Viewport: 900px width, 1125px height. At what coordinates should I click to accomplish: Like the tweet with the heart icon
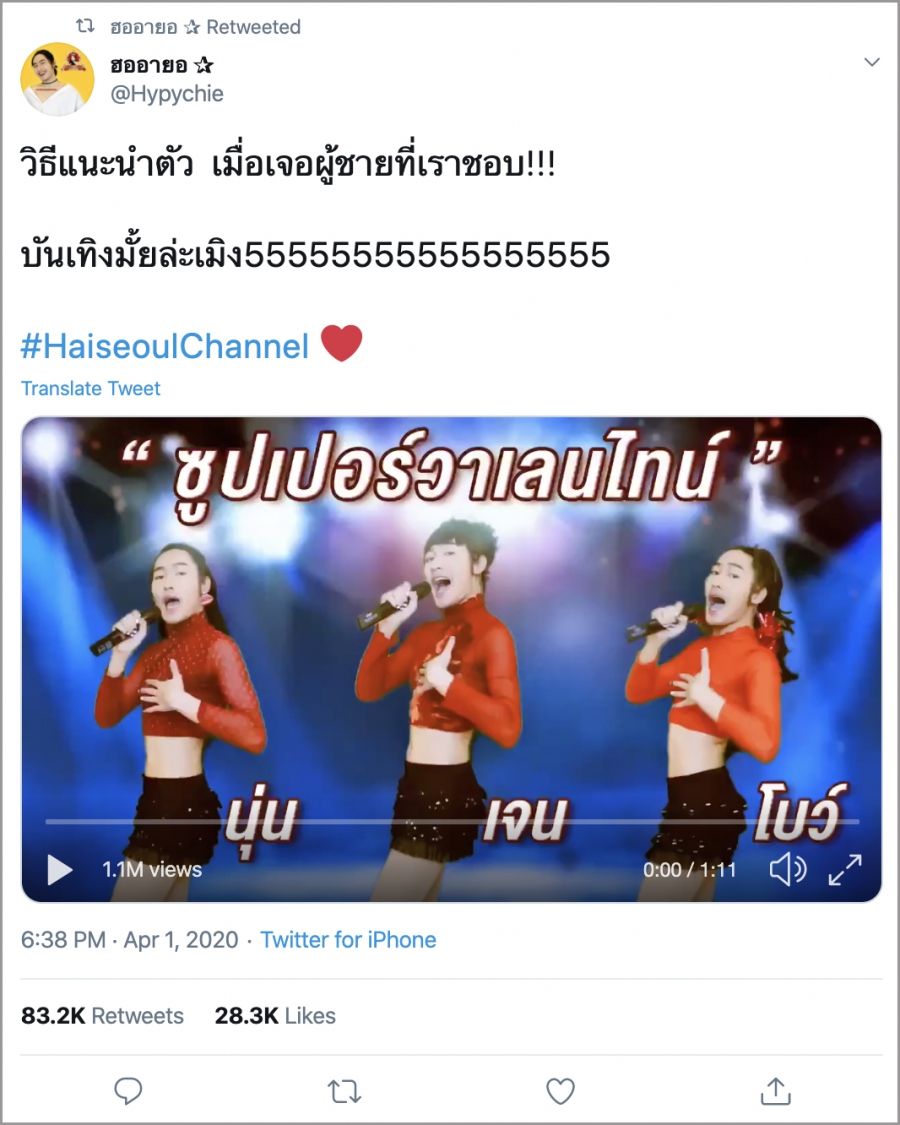tap(561, 1091)
